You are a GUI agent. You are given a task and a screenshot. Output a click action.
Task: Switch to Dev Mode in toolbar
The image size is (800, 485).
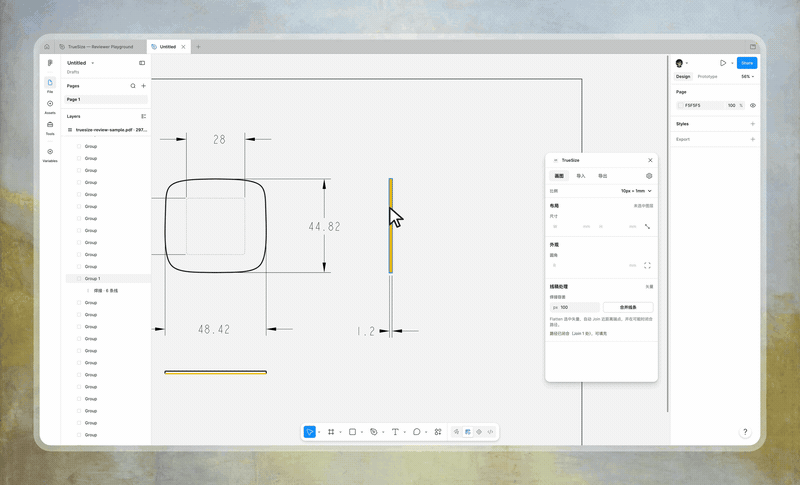490,432
